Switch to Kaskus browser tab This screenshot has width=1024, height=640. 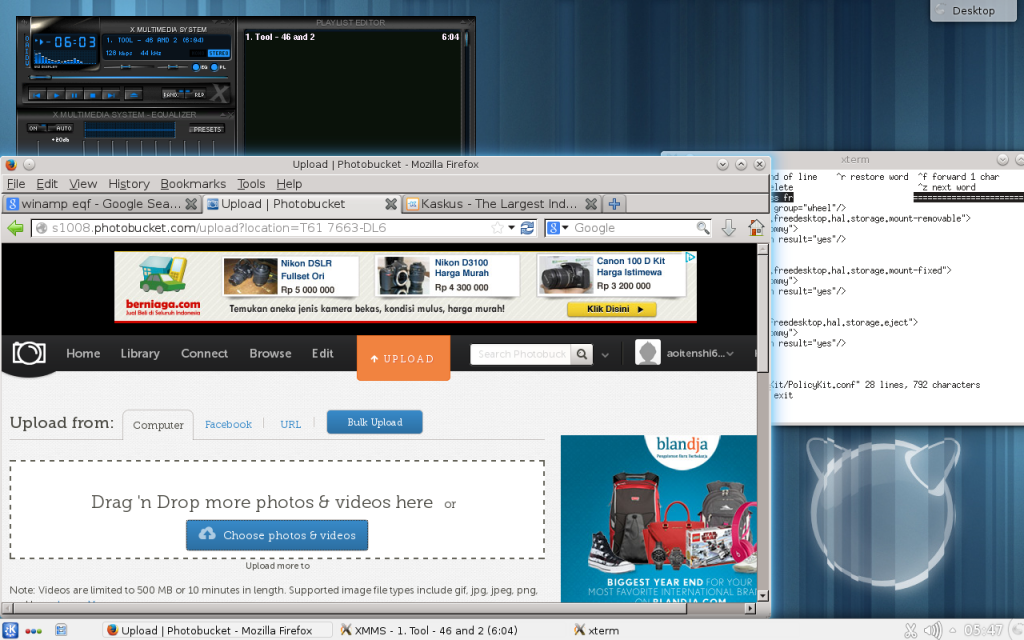coord(502,204)
